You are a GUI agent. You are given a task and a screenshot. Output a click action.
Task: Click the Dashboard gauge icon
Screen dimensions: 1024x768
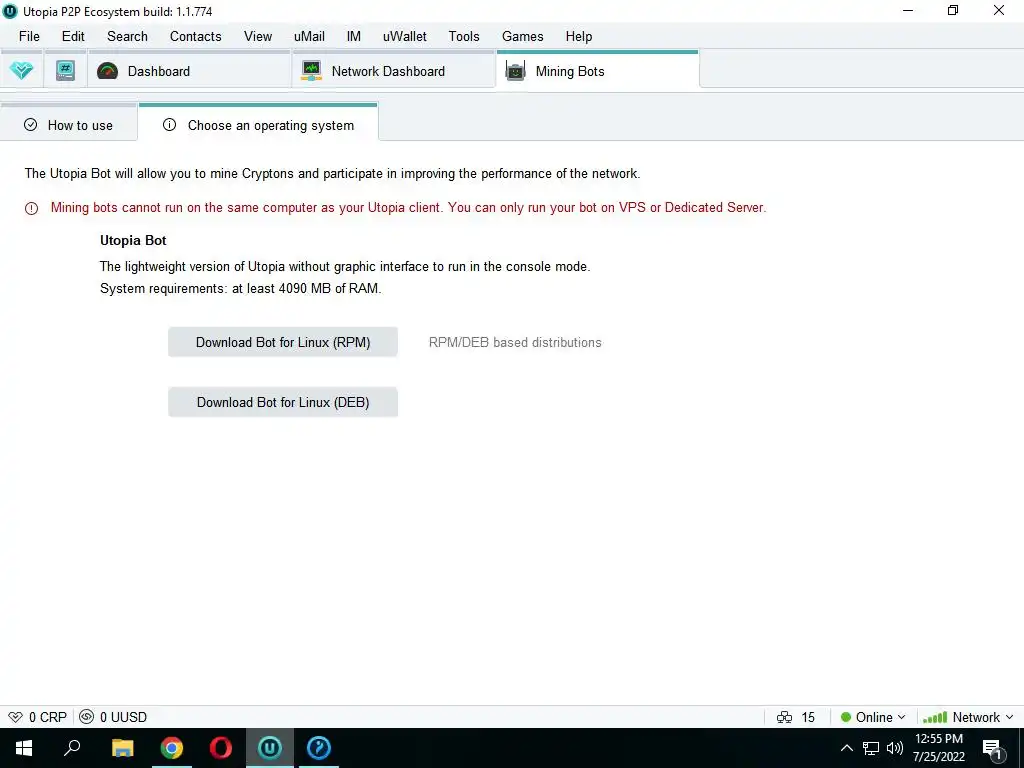(107, 71)
